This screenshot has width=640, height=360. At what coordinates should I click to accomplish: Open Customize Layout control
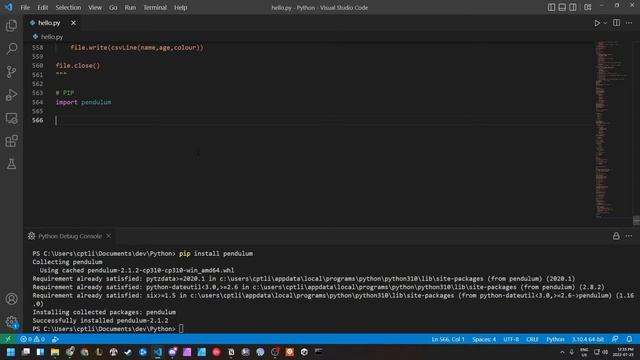click(x=588, y=7)
